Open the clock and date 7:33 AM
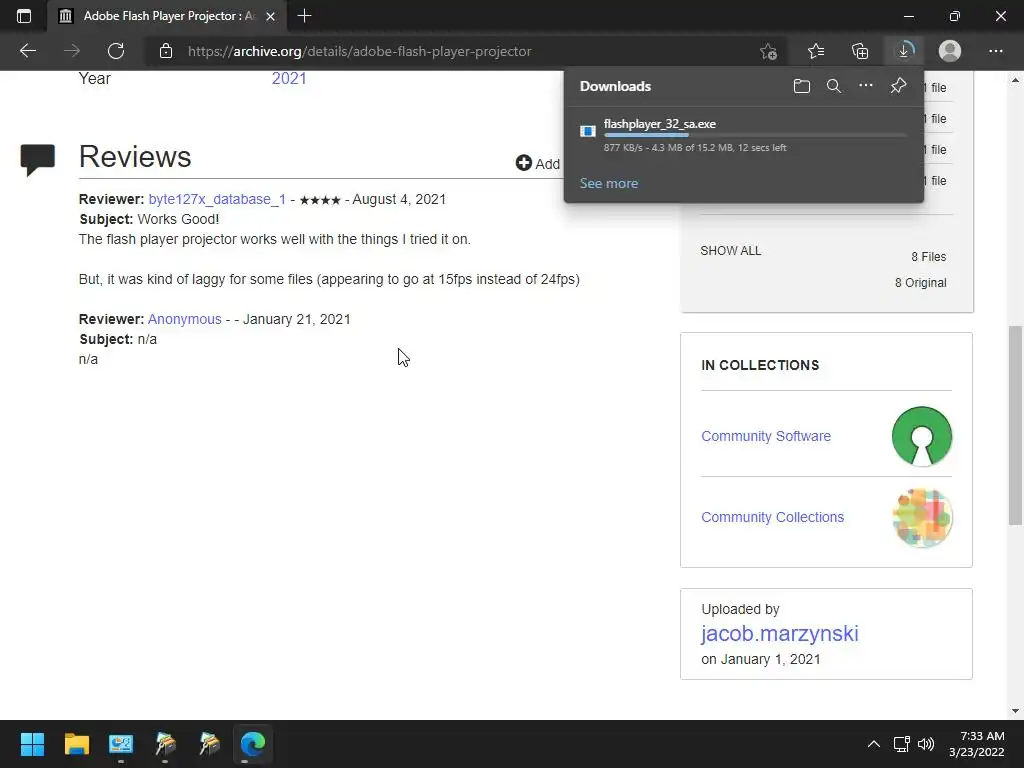The width and height of the screenshot is (1024, 768). pyautogui.click(x=976, y=744)
